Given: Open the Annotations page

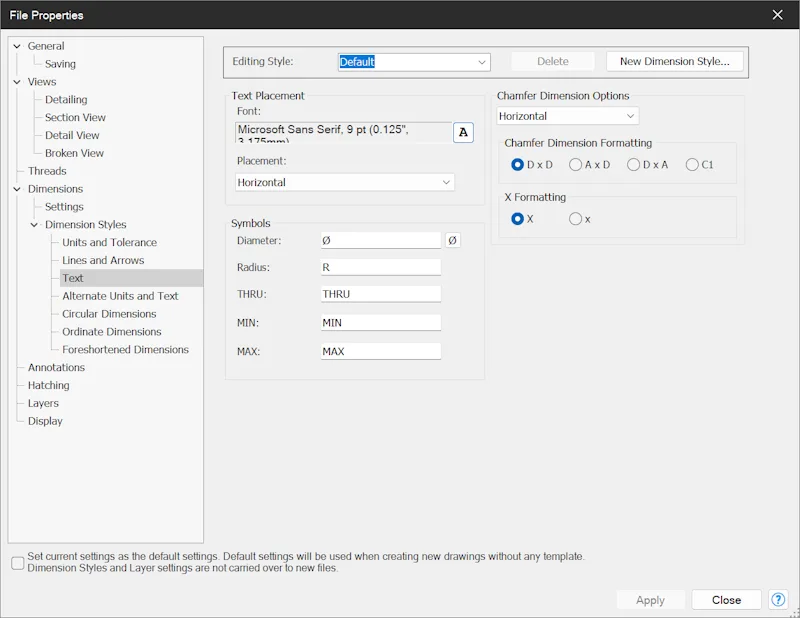Looking at the screenshot, I should pos(57,367).
